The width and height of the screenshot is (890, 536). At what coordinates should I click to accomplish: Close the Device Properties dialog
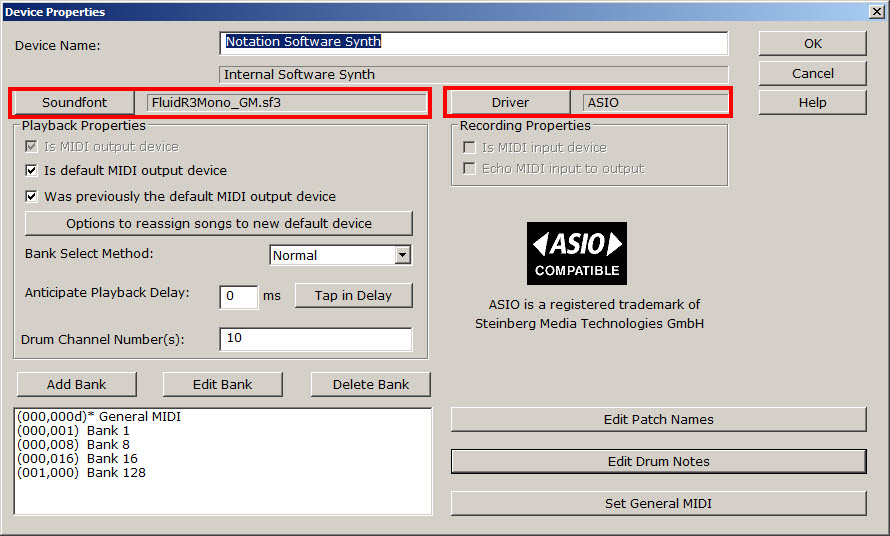[876, 12]
